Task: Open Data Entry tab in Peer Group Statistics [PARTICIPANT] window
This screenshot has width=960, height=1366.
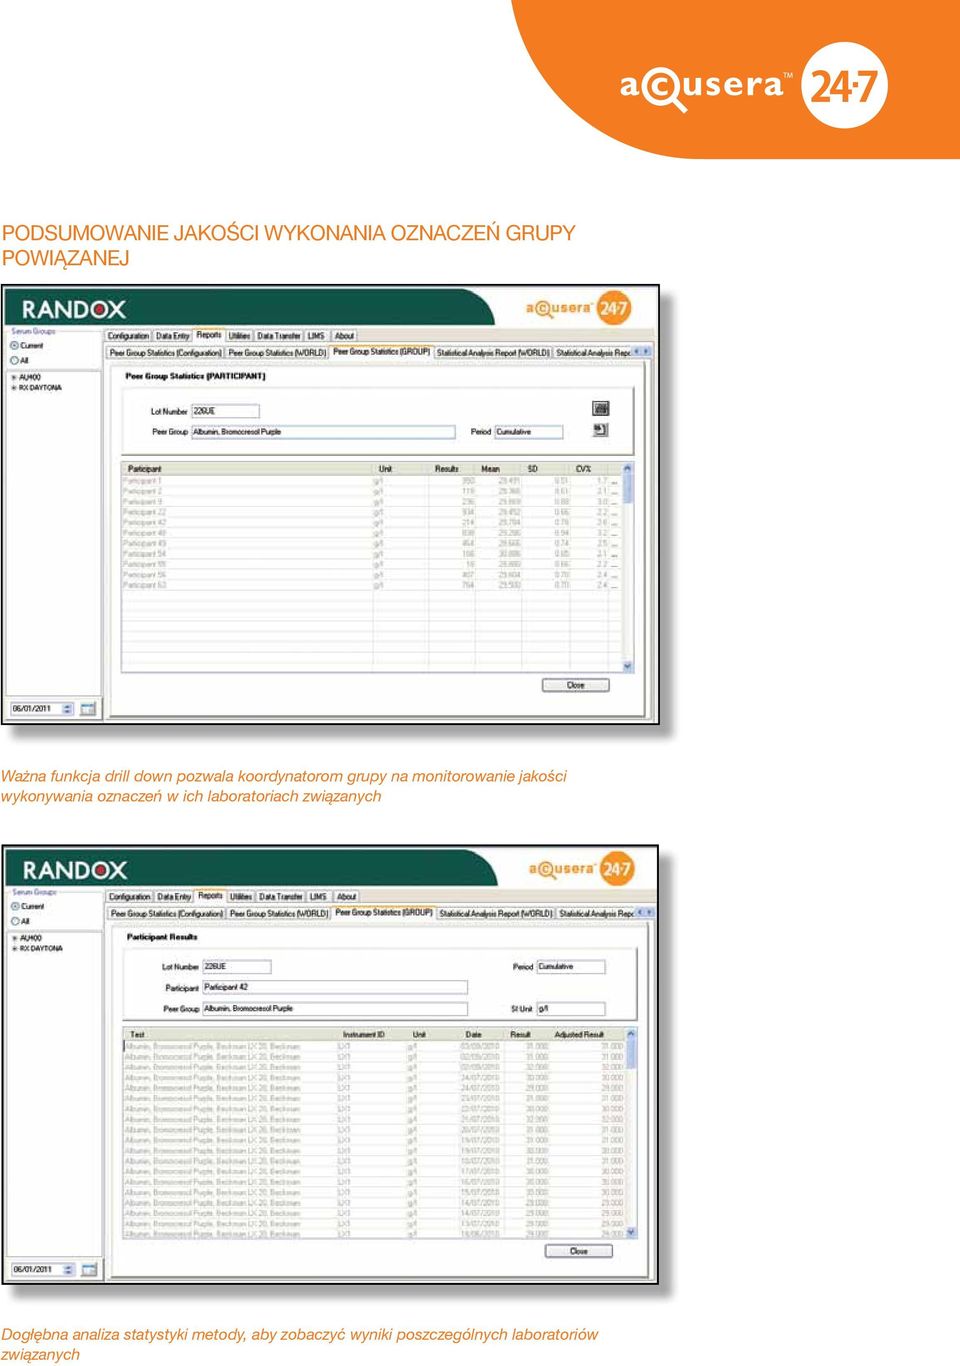Action: tap(172, 336)
